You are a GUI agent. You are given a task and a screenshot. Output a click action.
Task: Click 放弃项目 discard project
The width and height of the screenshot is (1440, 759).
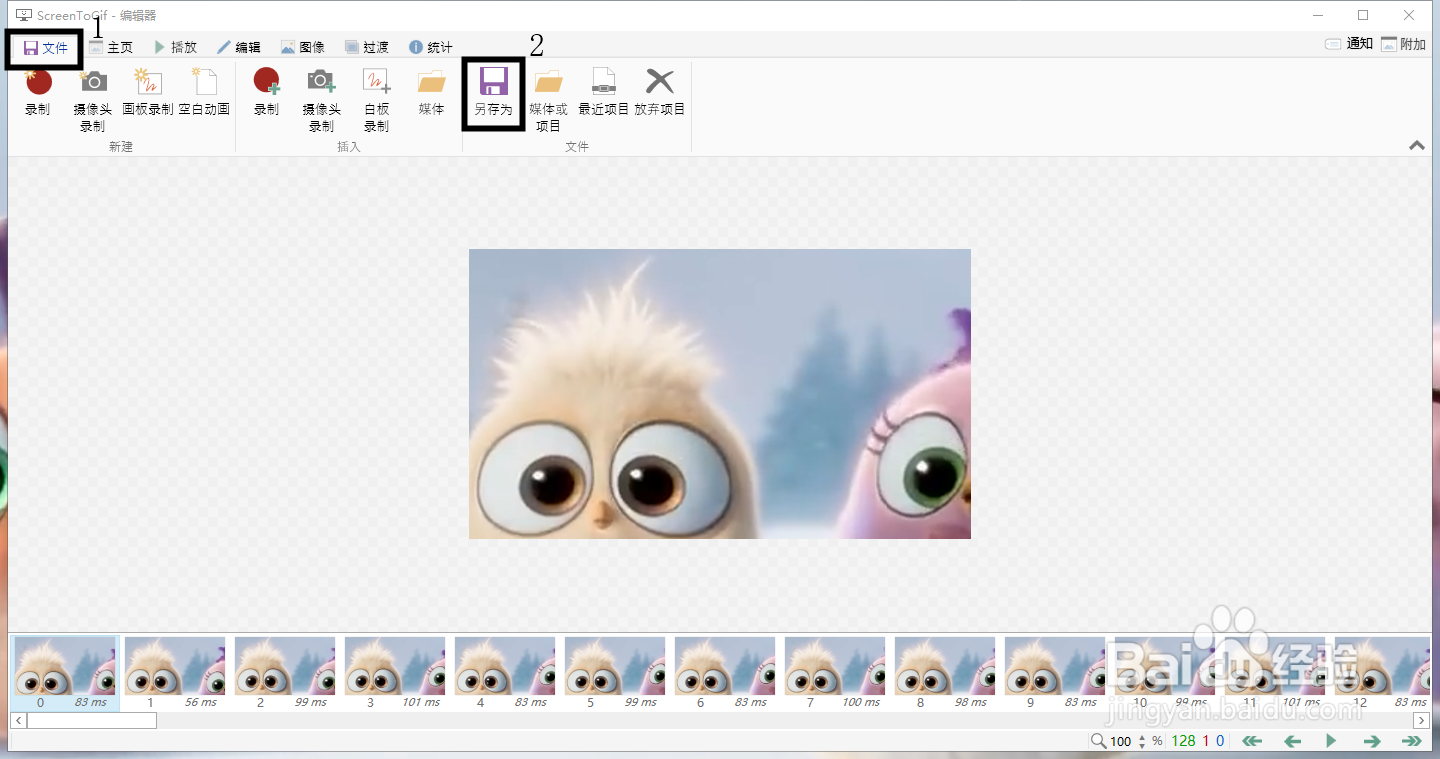(660, 93)
